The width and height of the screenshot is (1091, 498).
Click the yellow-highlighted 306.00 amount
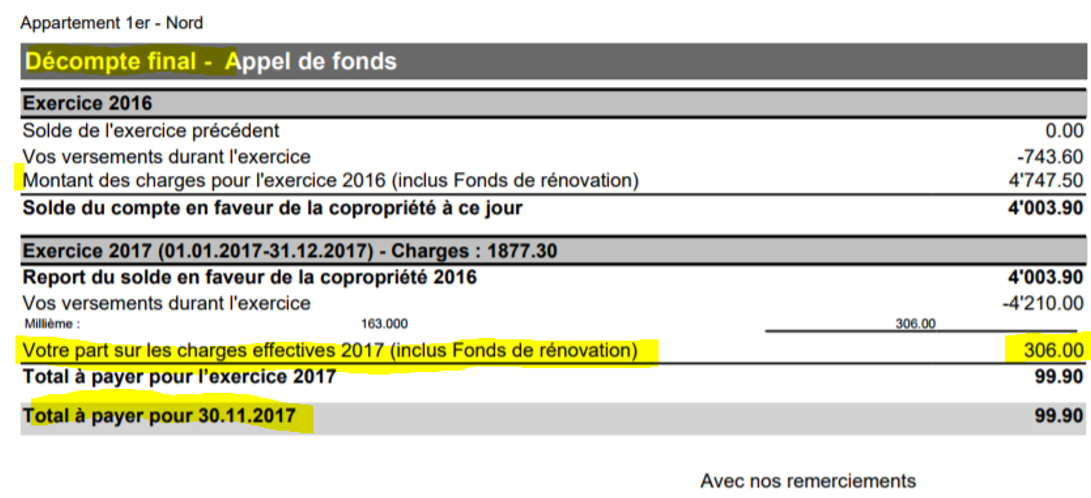coord(1053,350)
